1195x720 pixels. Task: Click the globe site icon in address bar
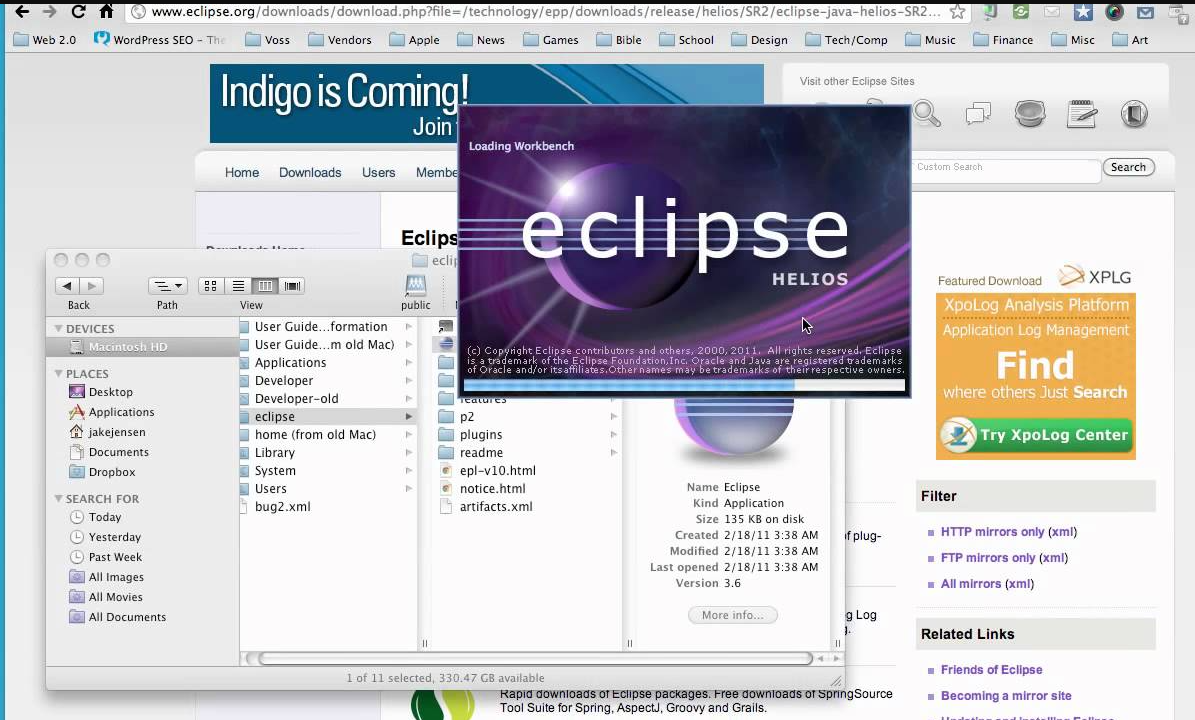(138, 11)
